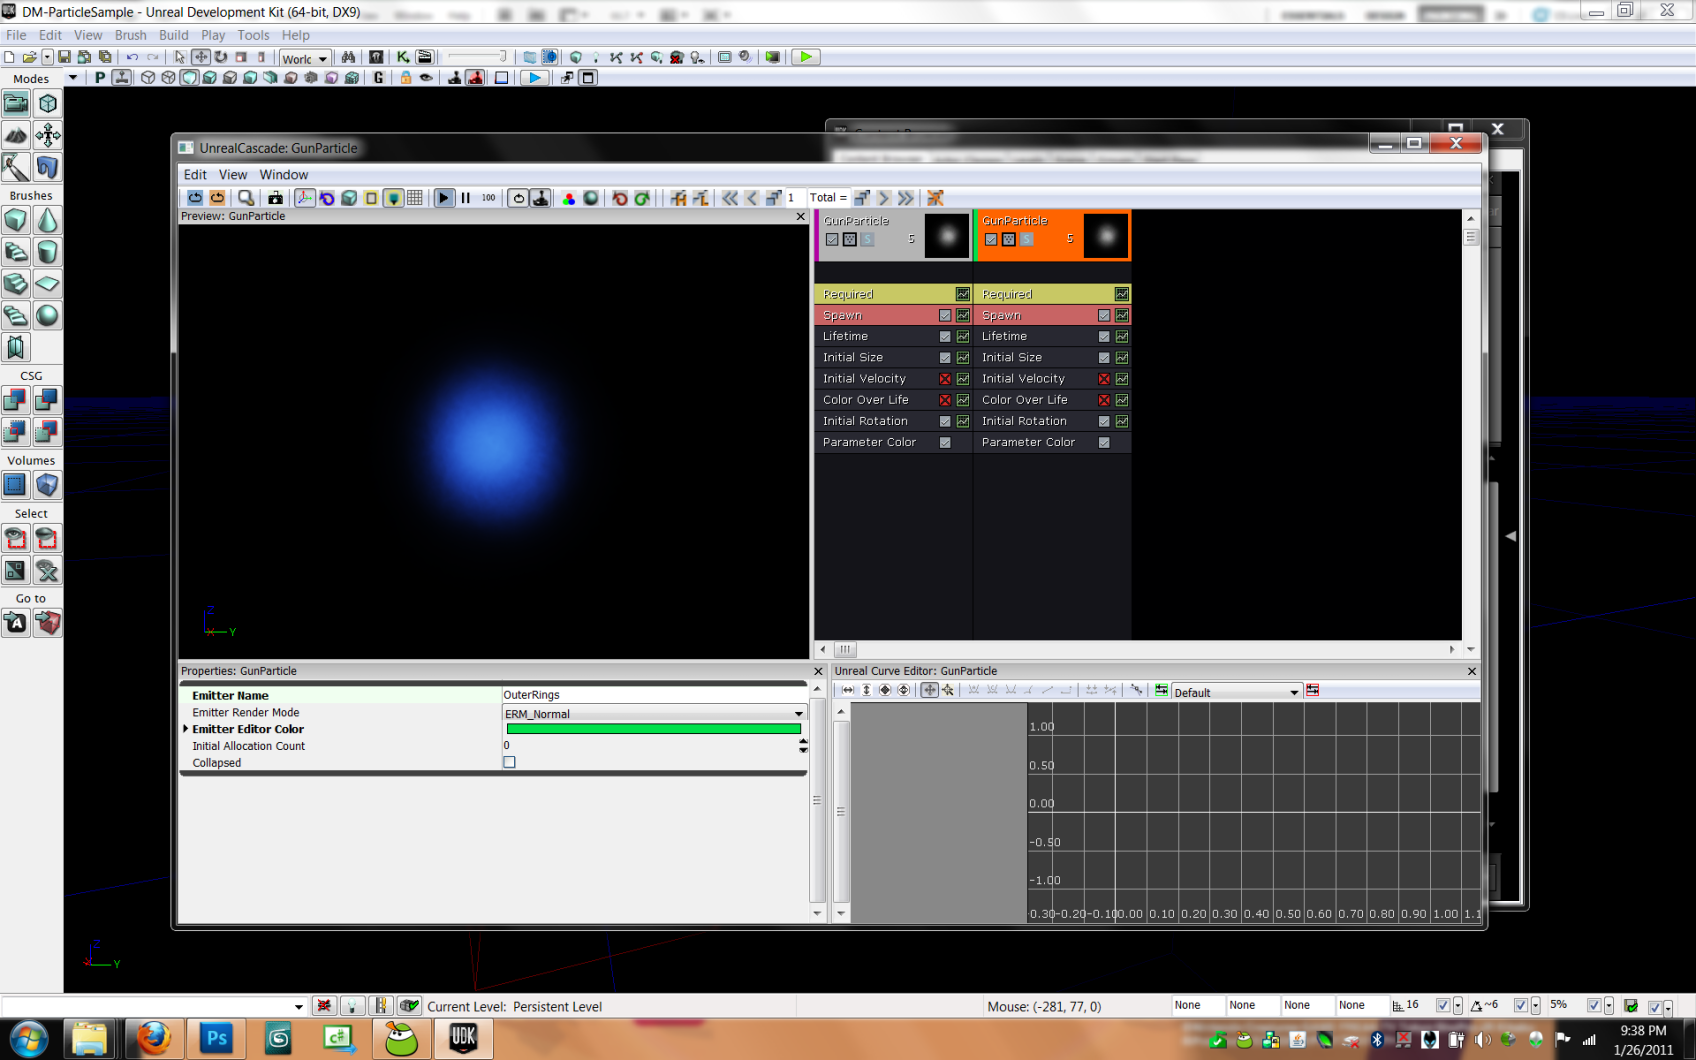This screenshot has width=1696, height=1060.
Task: Click the RGB background color icon
Action: click(x=568, y=198)
